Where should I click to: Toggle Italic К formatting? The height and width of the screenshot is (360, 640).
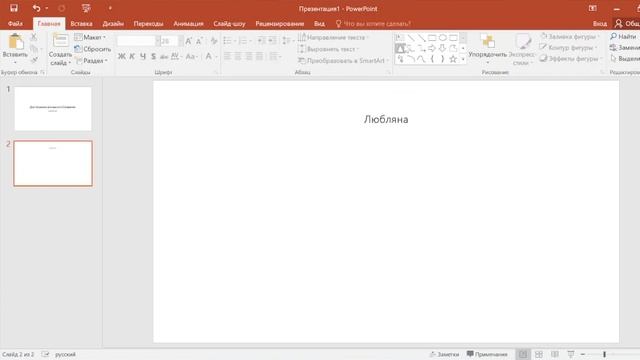click(132, 57)
